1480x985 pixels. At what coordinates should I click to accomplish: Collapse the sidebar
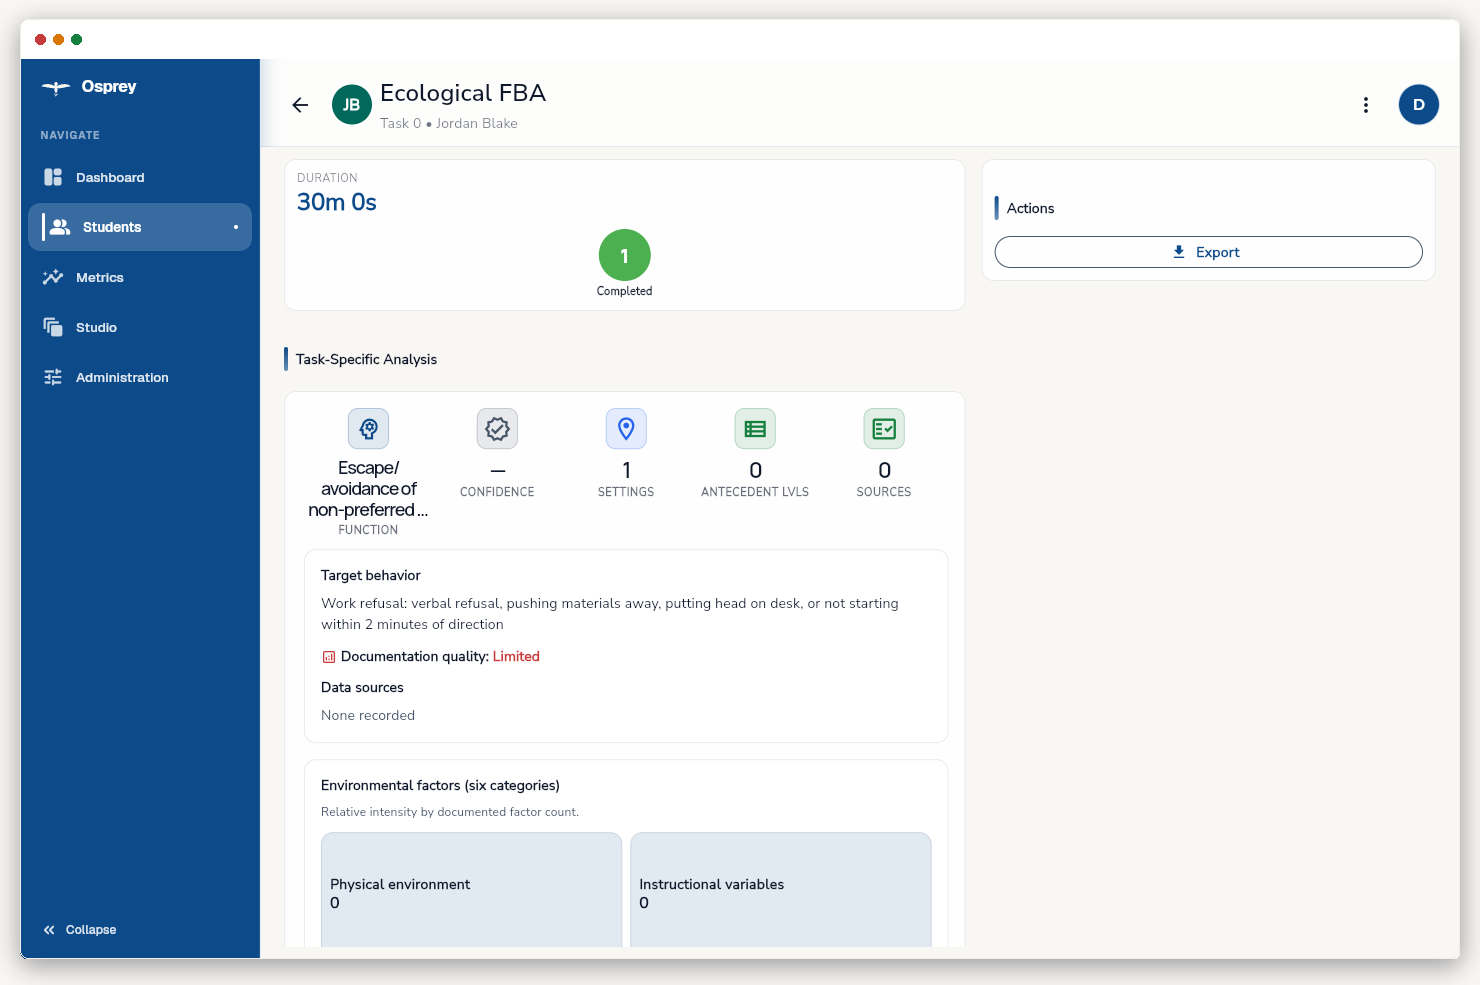tap(80, 930)
